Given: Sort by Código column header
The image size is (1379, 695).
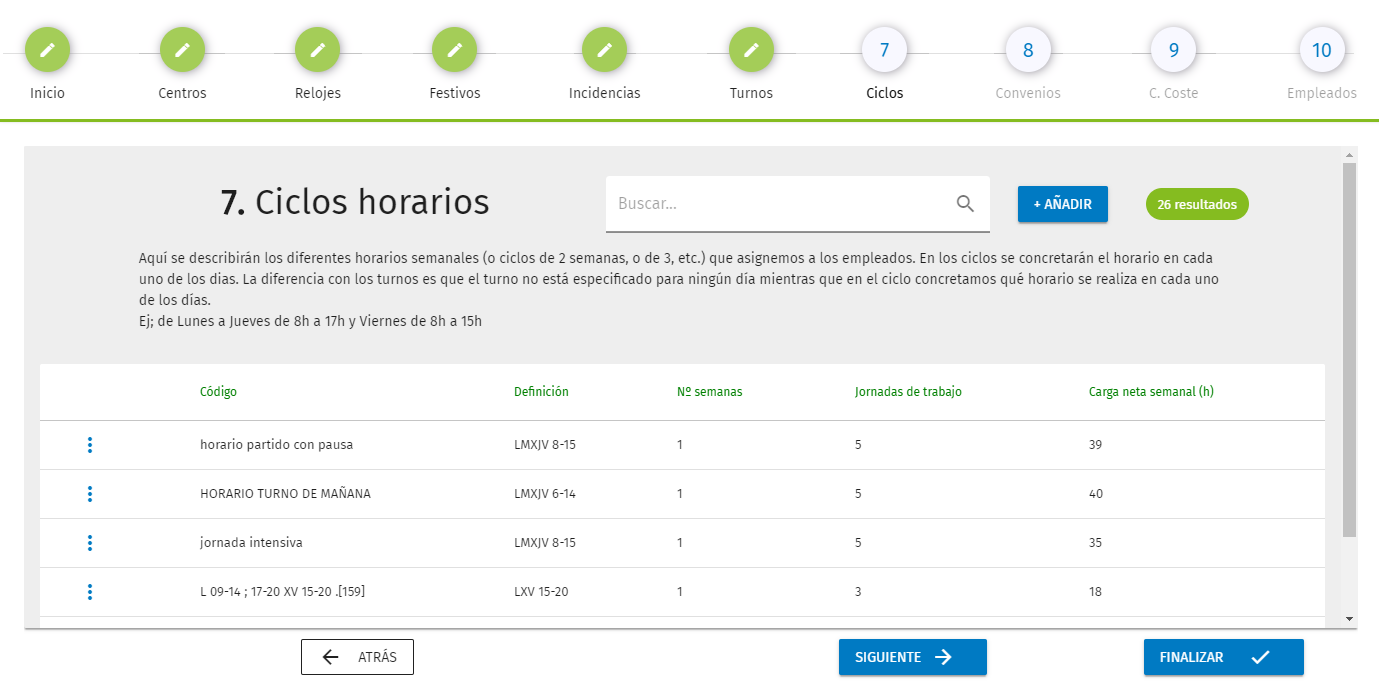Looking at the screenshot, I should 218,392.
